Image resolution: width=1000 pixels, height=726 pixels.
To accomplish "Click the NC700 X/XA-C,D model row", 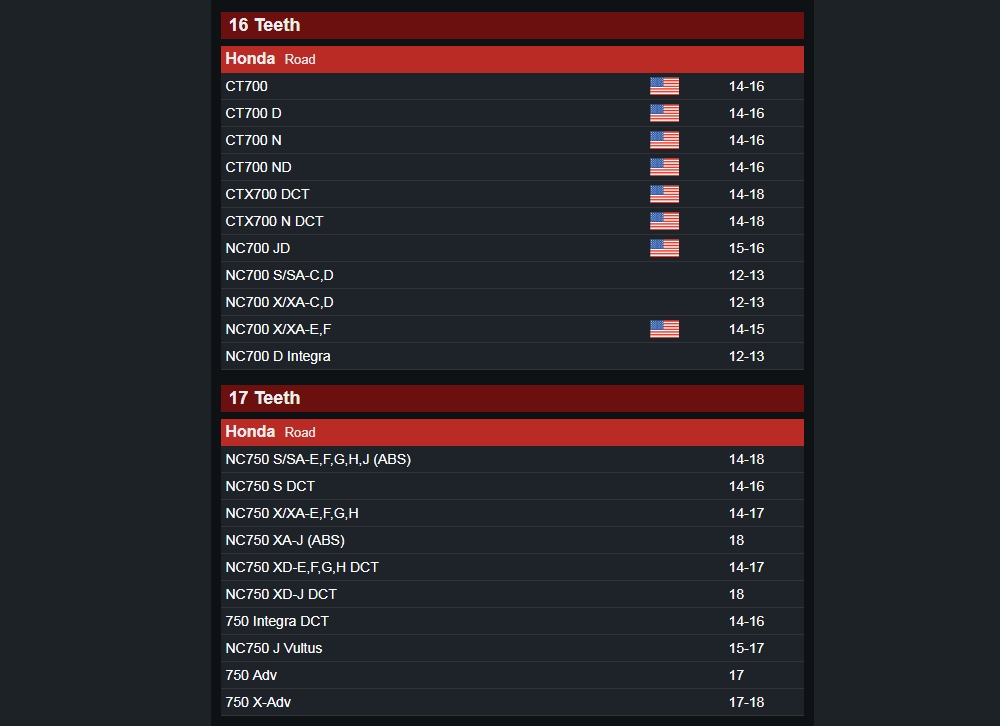I will [x=512, y=302].
